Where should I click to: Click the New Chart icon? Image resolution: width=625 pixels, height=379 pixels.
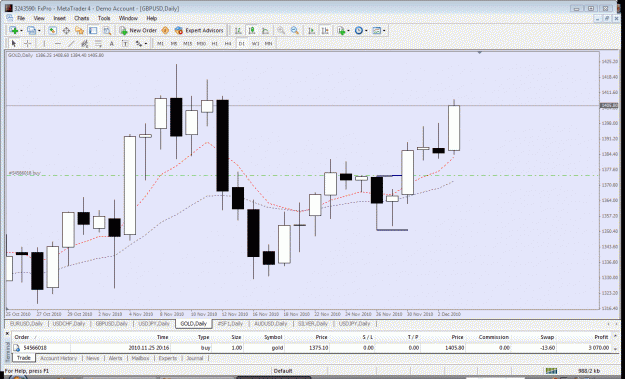click(14, 30)
